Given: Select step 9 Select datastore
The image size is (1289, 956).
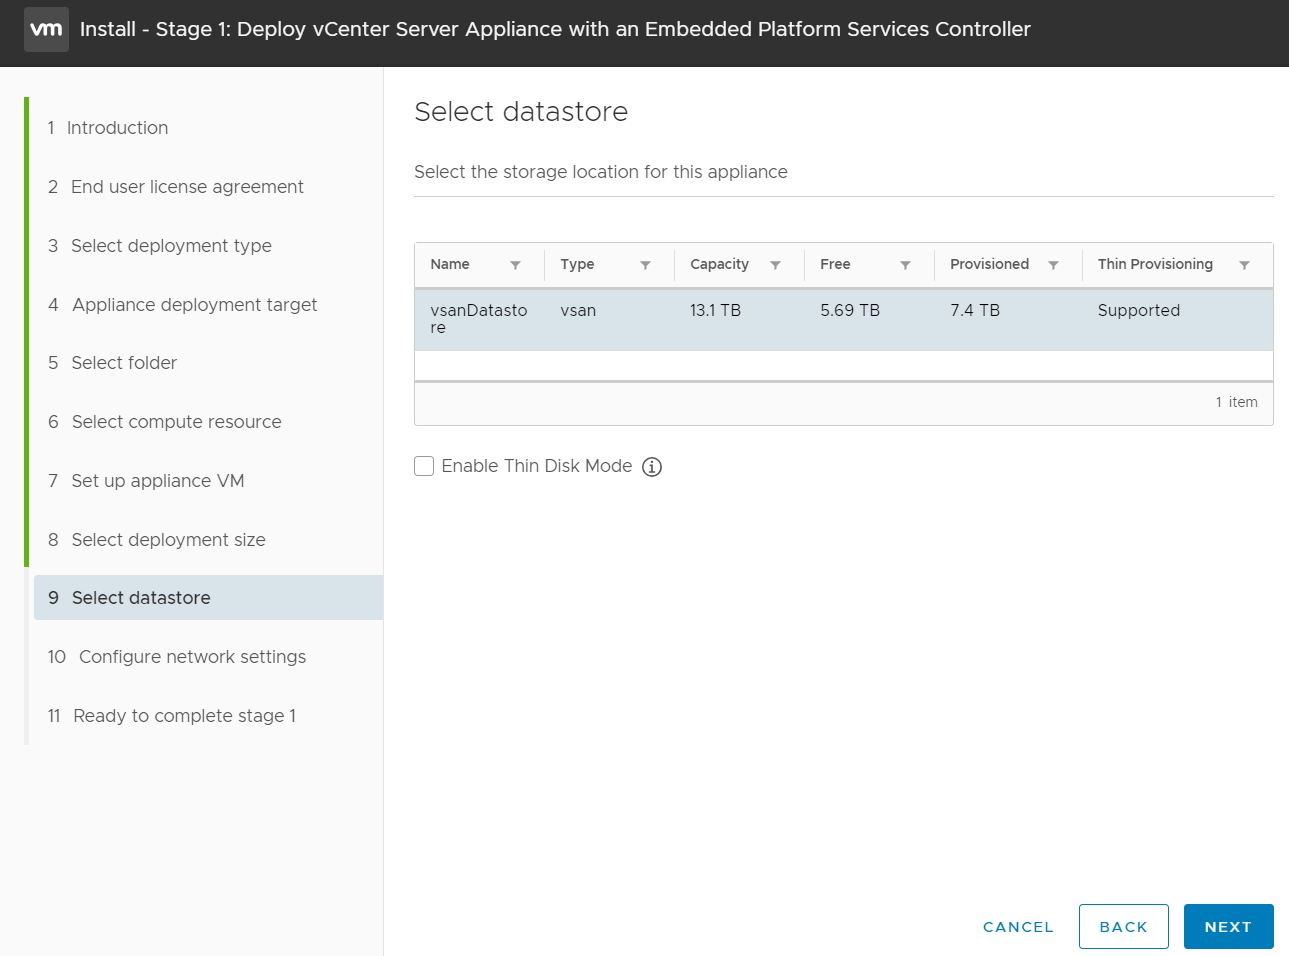Looking at the screenshot, I should [208, 598].
